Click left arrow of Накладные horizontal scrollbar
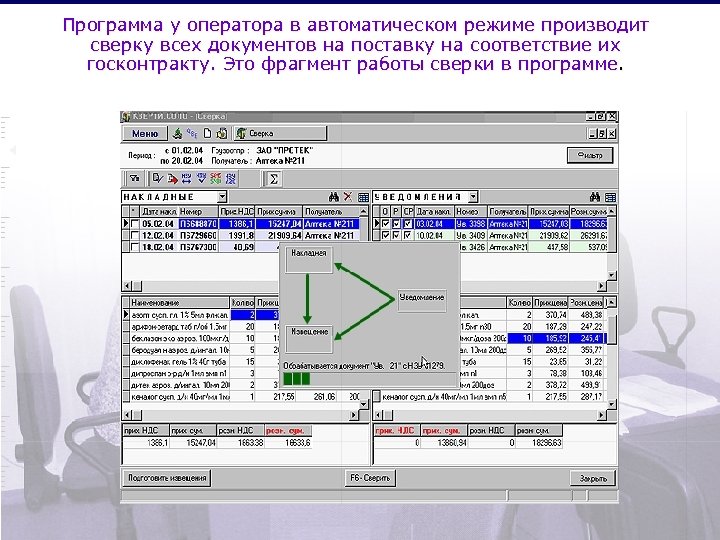The height and width of the screenshot is (540, 720). click(x=128, y=286)
